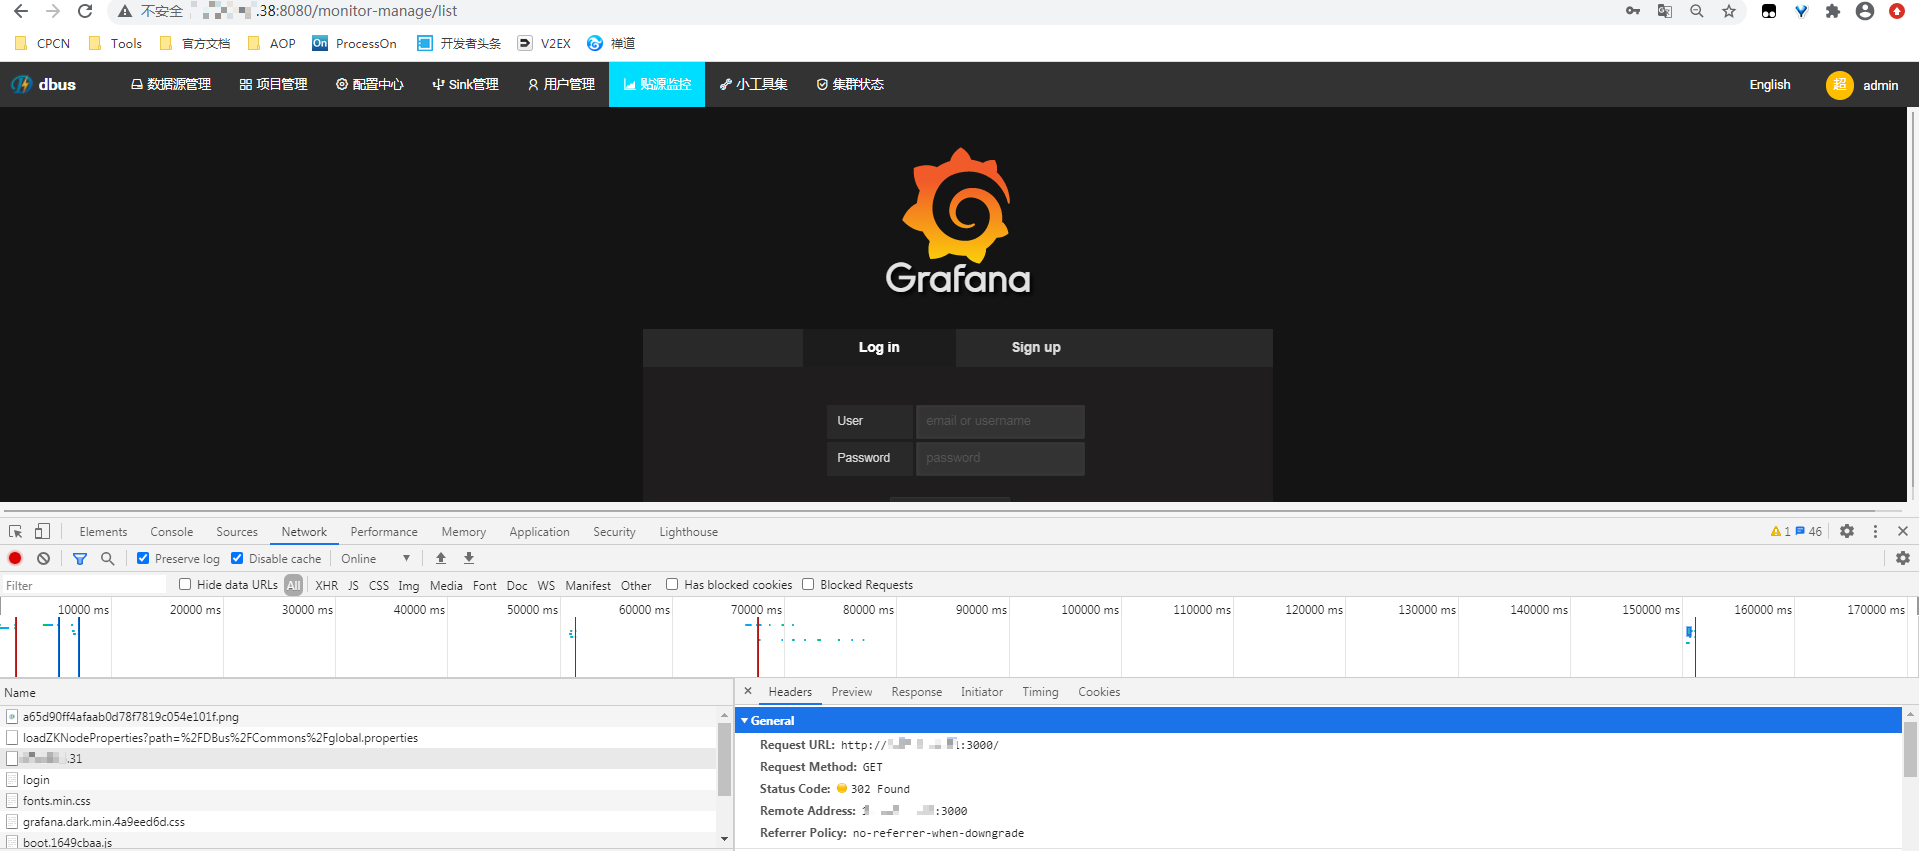1919x851 pixels.
Task: Select the login request row
Action: (x=358, y=780)
